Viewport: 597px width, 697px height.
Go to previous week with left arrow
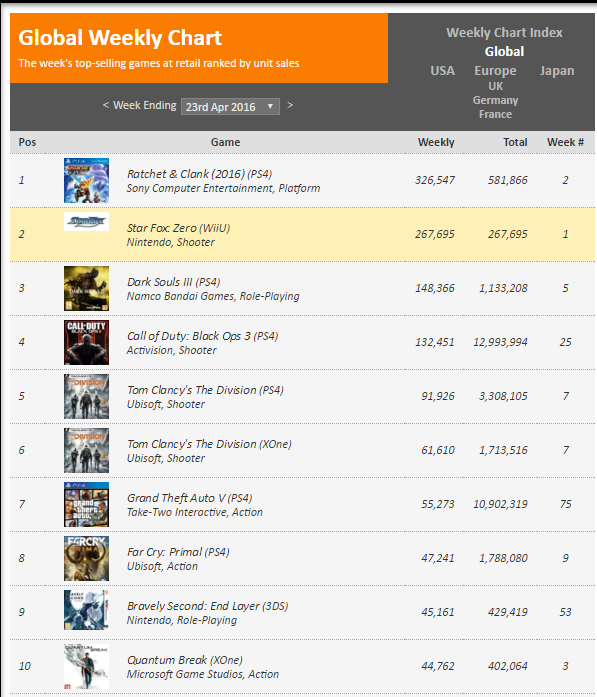106,105
